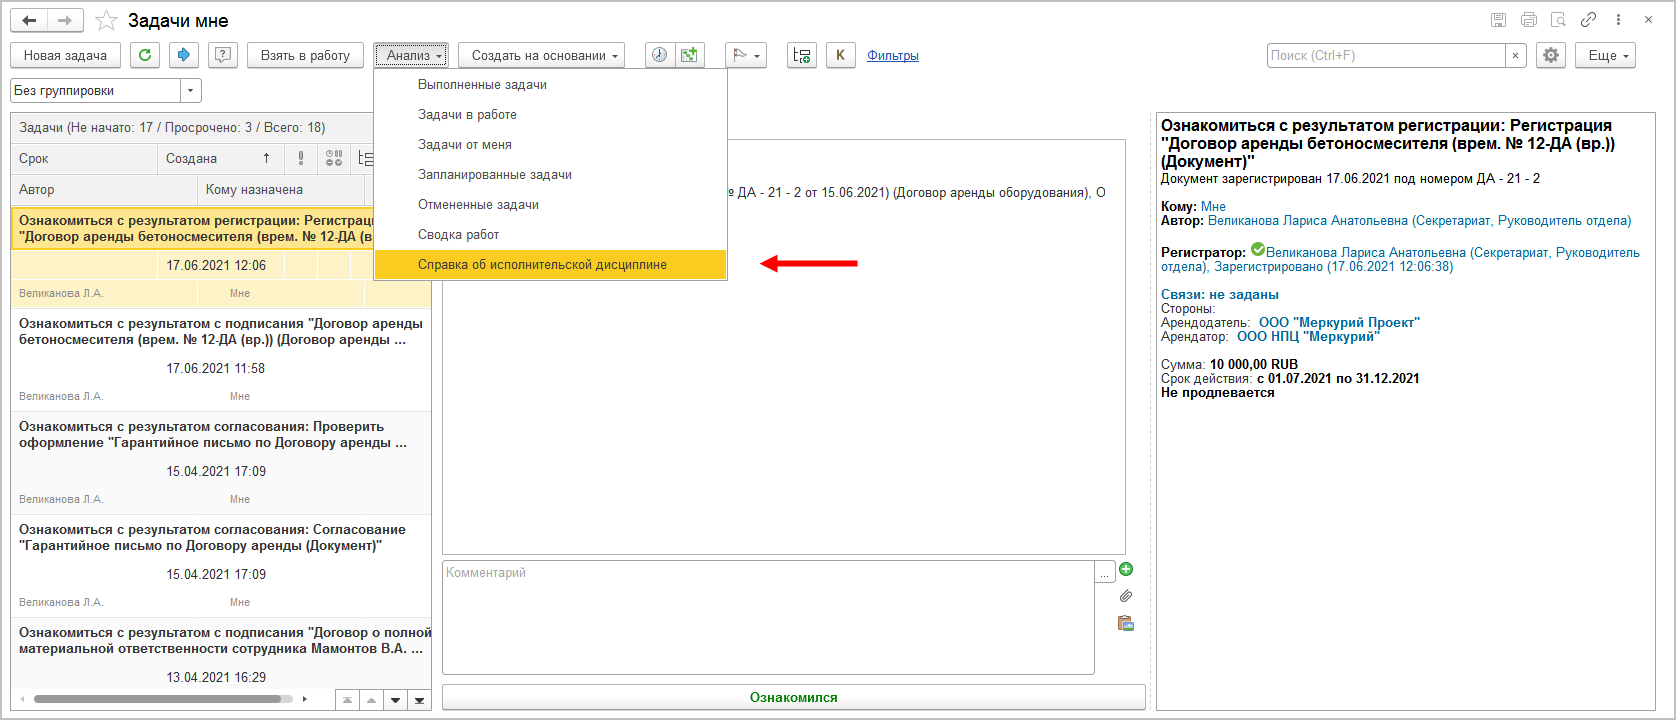Move down one row in task list
1676x720 pixels.
pos(395,700)
